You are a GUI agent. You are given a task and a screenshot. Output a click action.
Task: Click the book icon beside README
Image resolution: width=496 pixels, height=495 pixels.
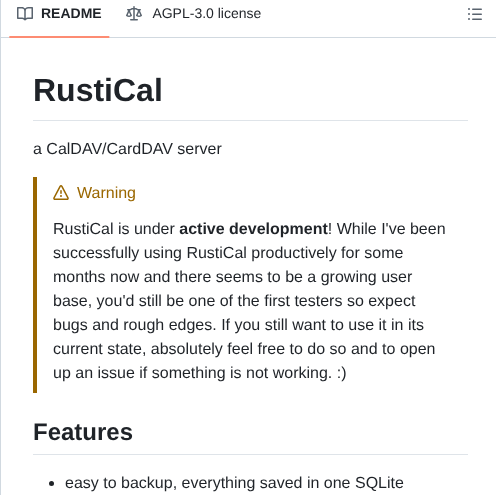tap(25, 14)
